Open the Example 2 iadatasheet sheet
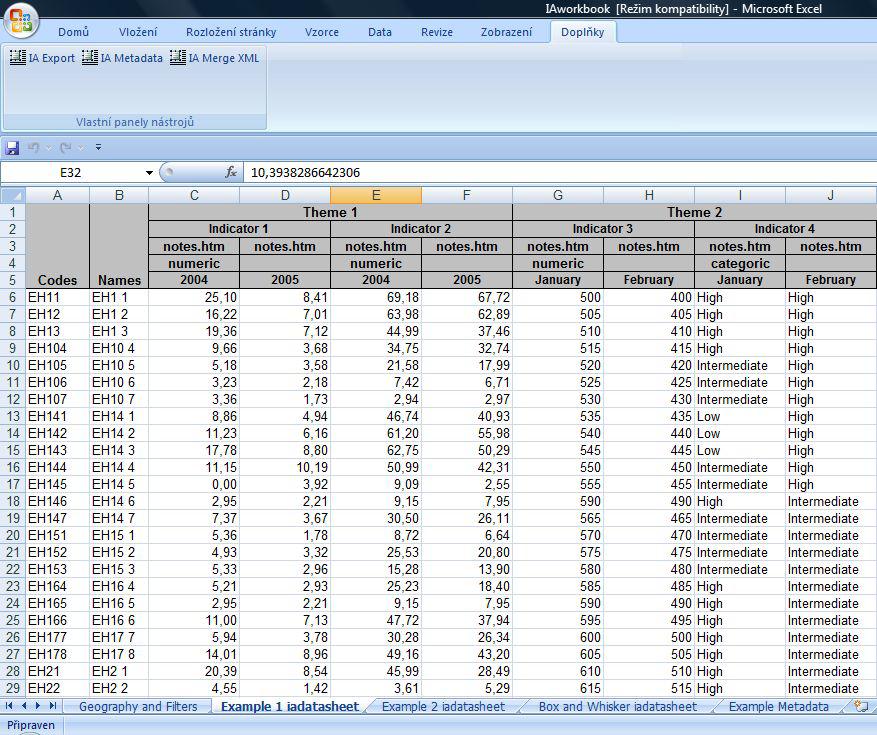 [443, 706]
